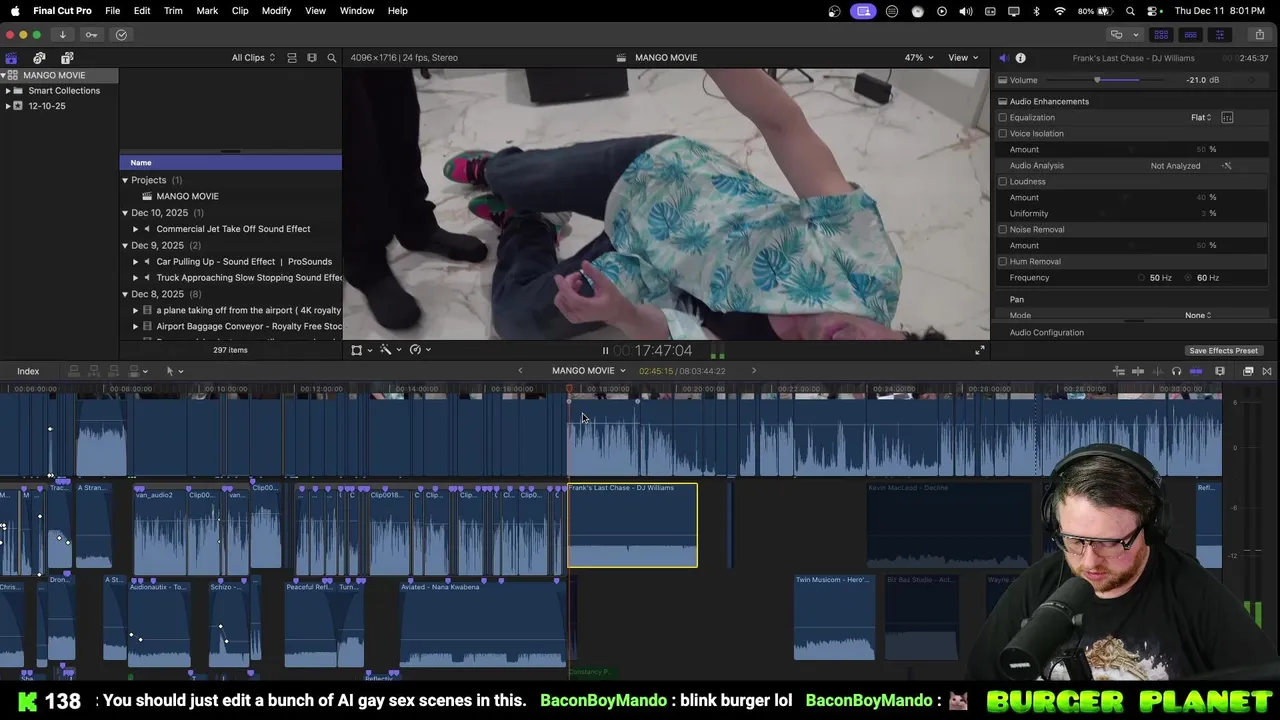Toggle clip grouping list view icon

[x=292, y=58]
